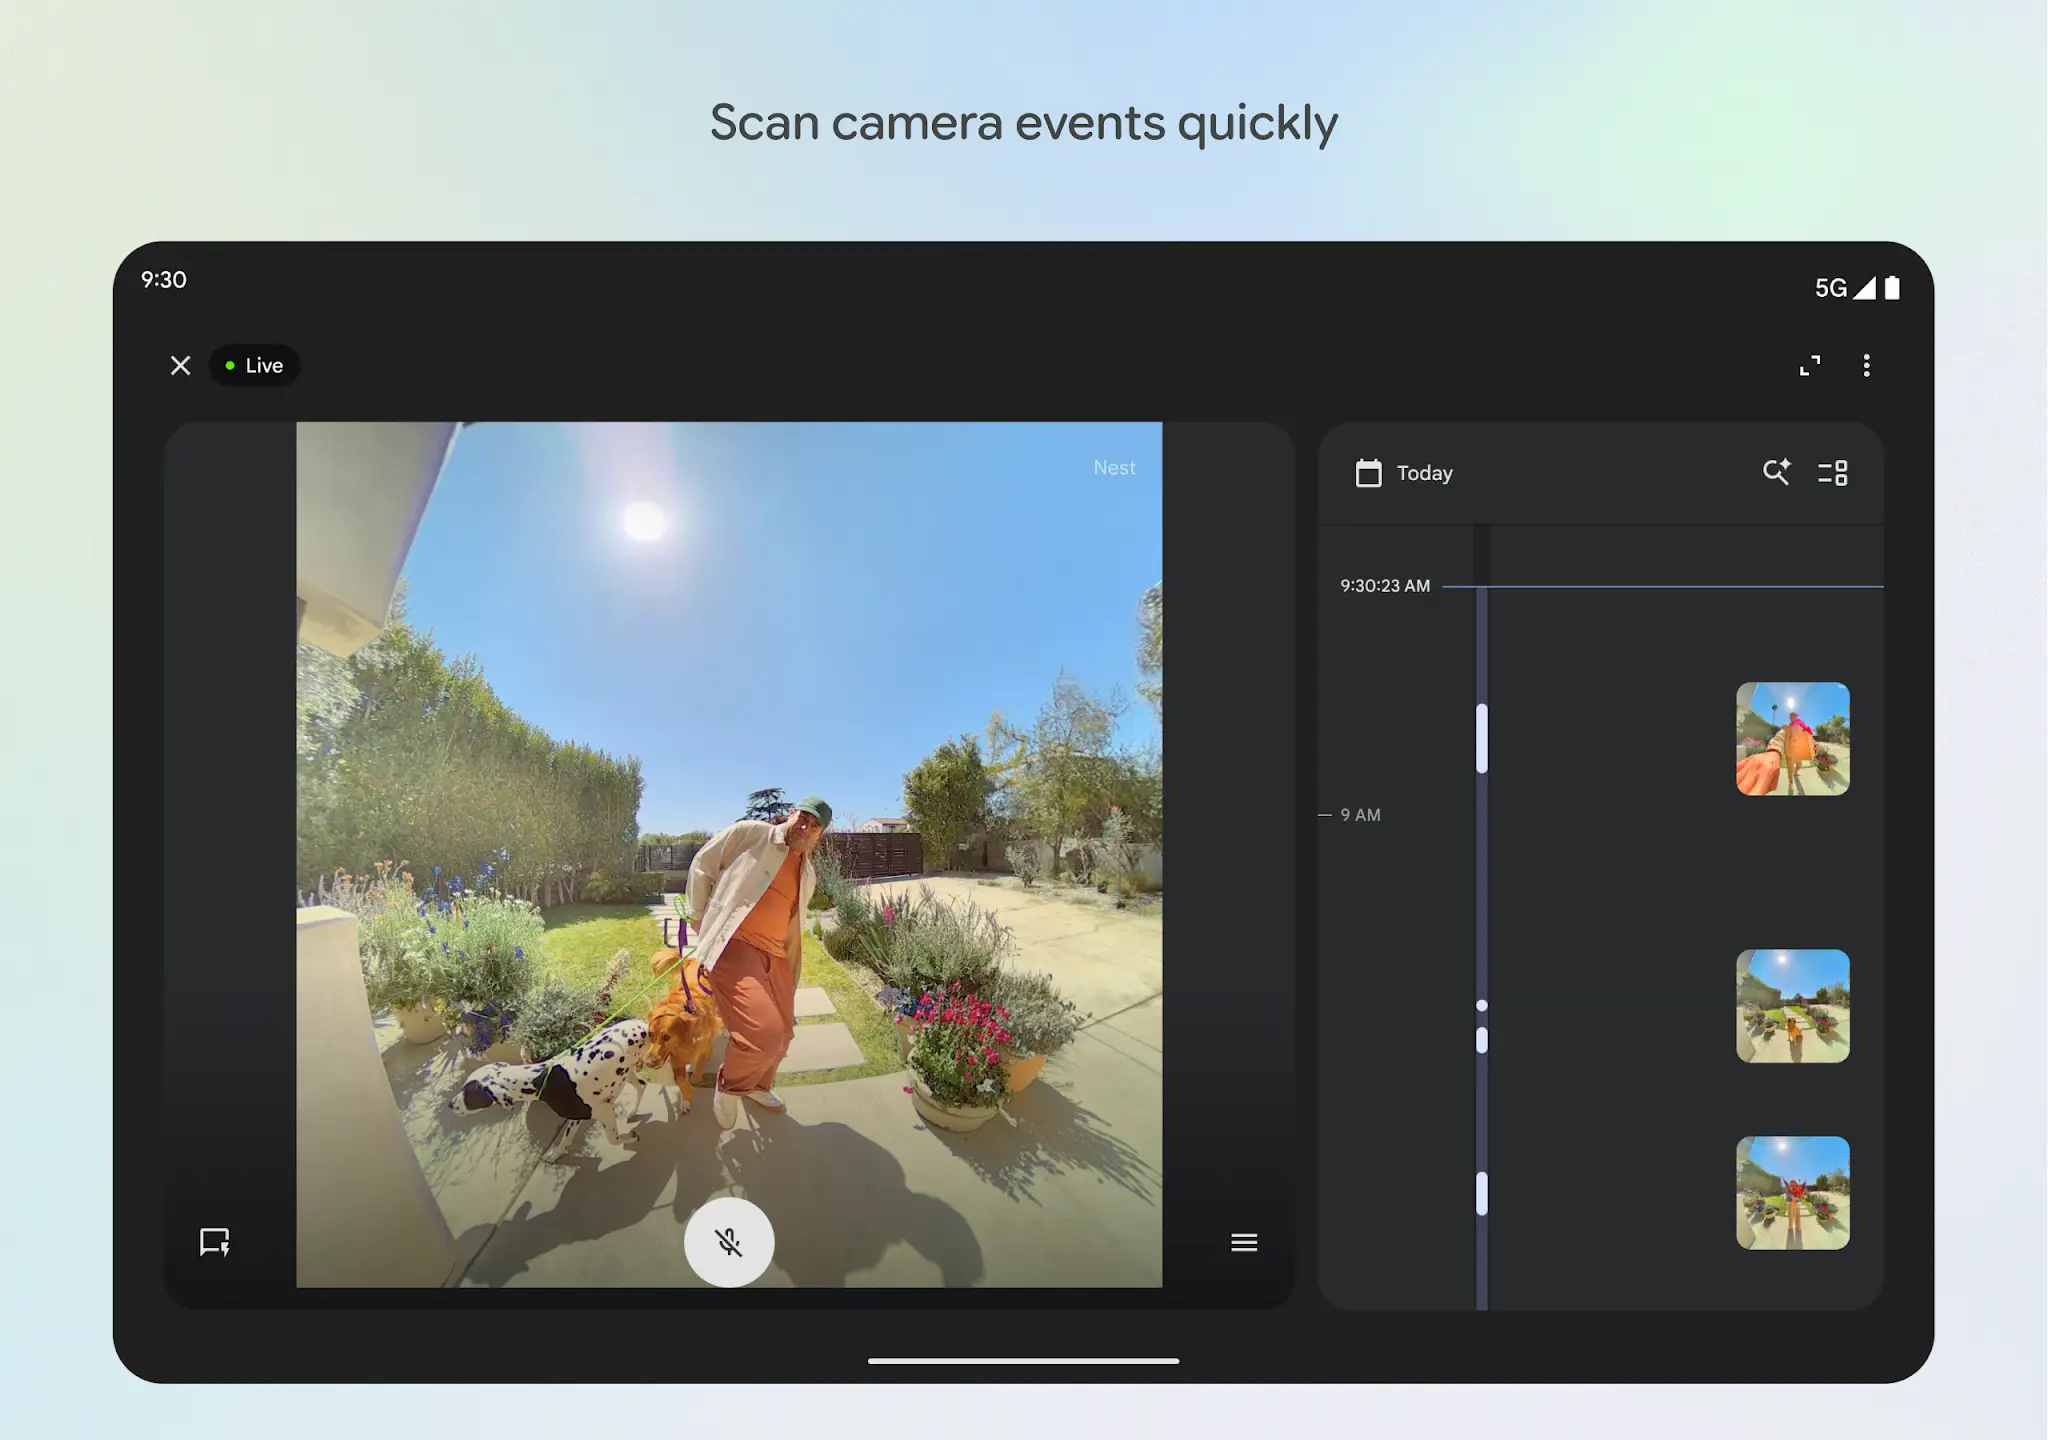Select the small dot event marker

[1482, 1005]
